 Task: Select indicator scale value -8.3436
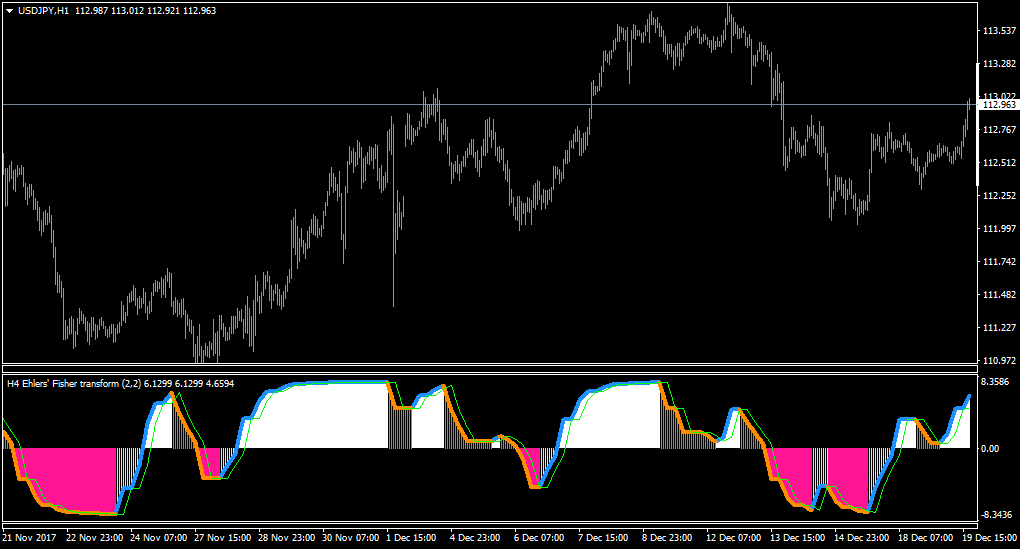(997, 515)
